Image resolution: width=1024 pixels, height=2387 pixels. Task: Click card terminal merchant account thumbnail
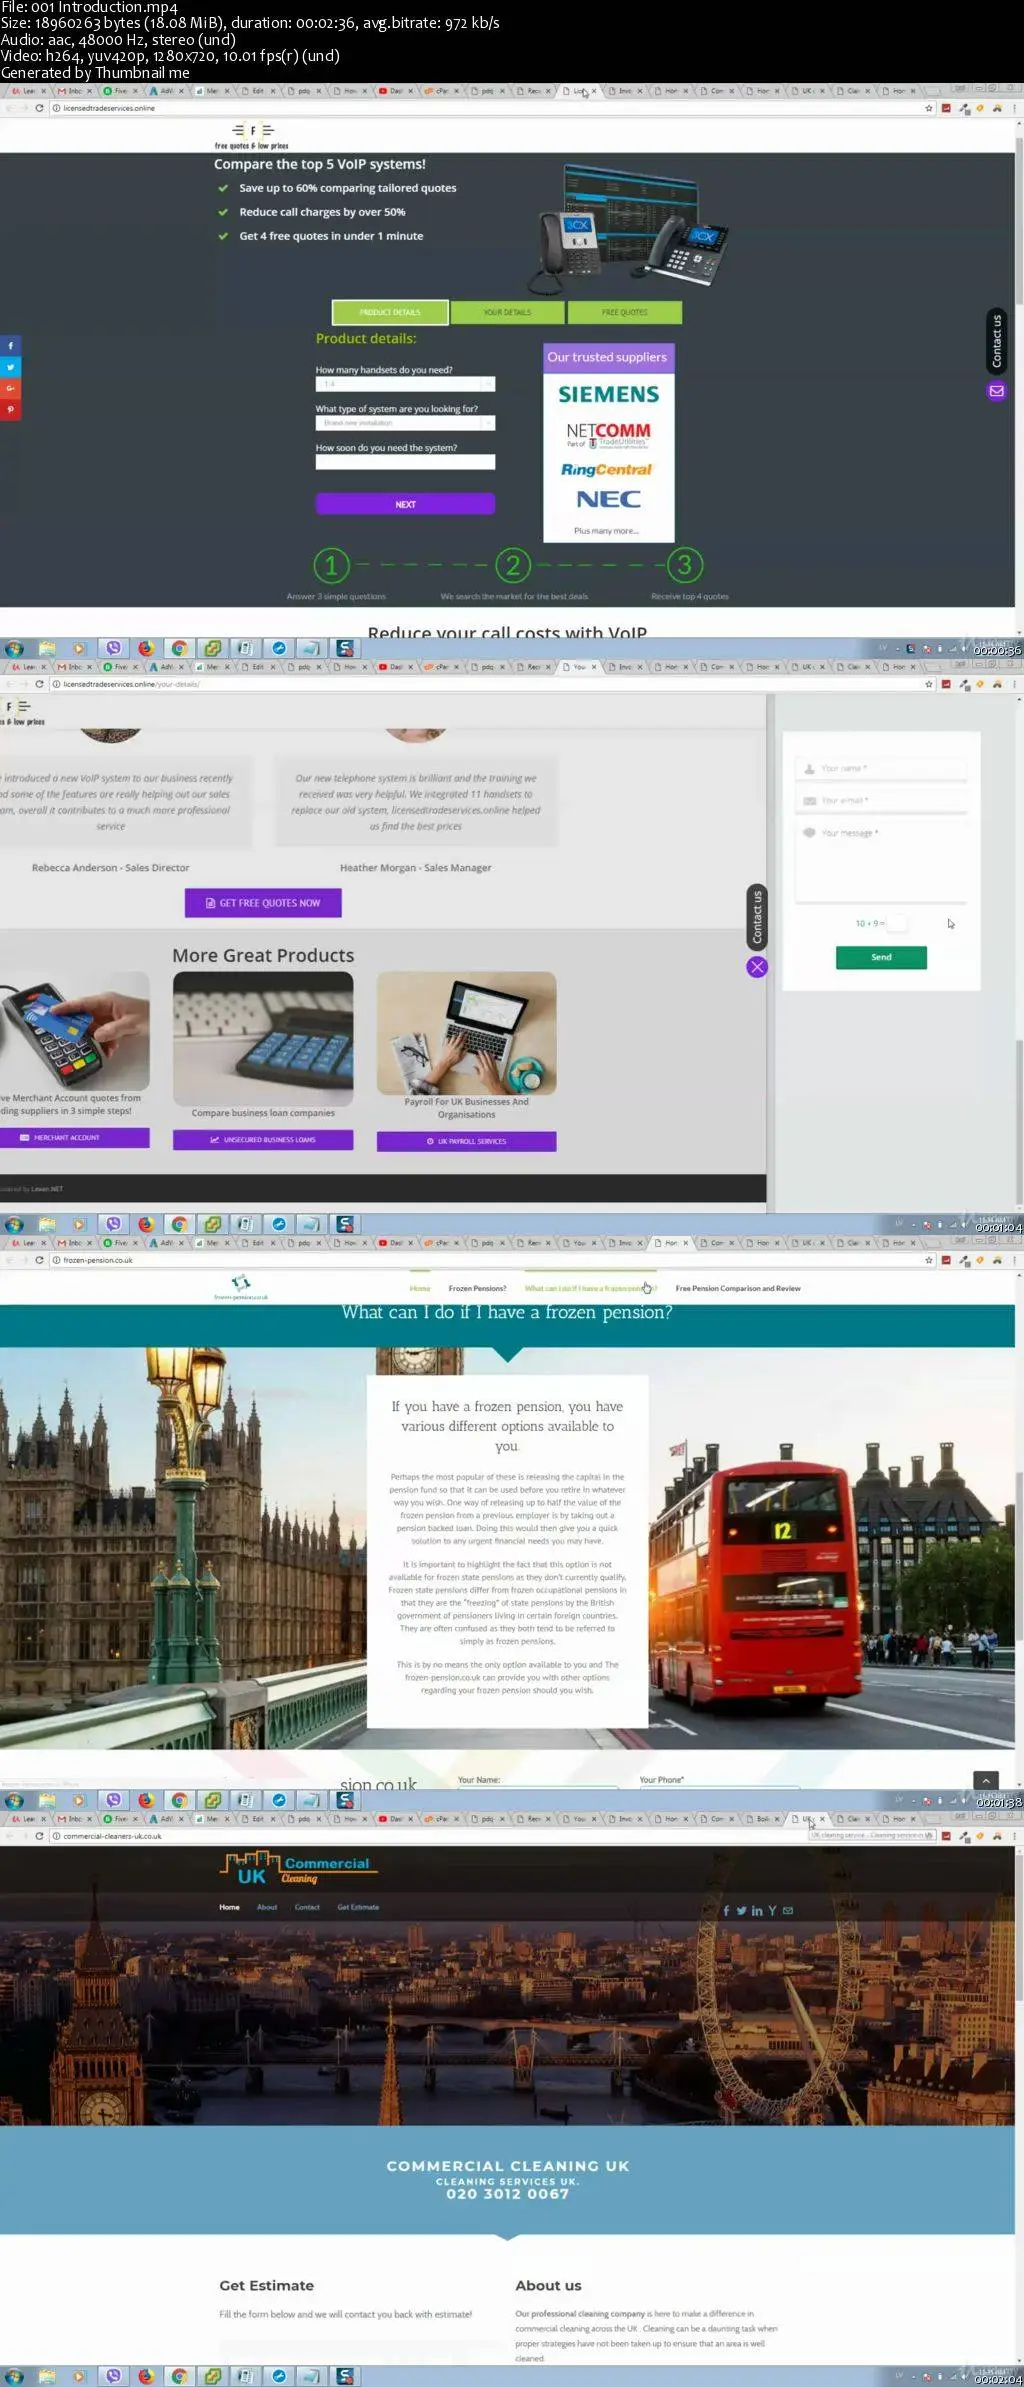click(x=75, y=1030)
